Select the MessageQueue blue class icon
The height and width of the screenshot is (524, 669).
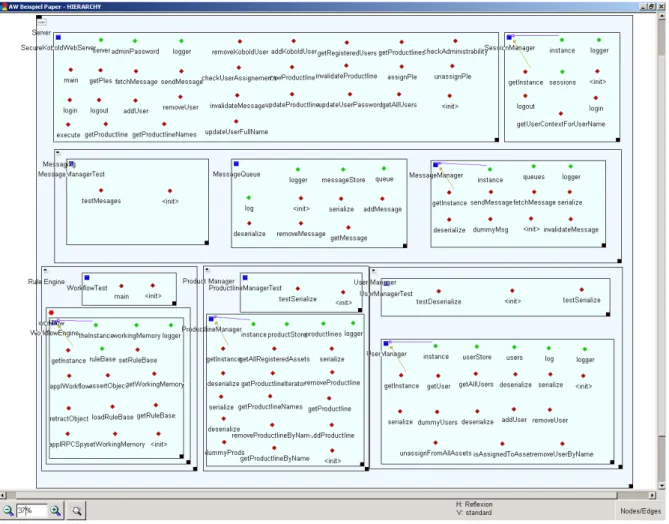(x=236, y=164)
